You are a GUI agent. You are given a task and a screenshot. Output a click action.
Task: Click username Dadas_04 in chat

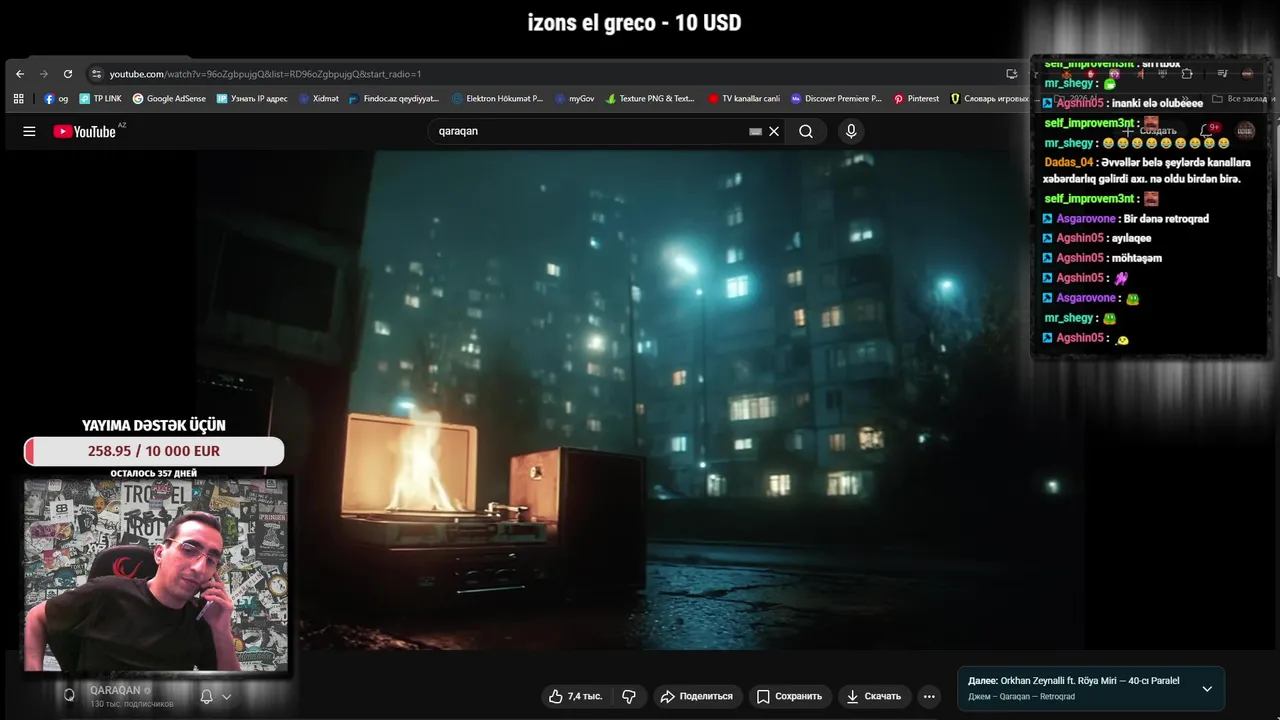click(x=1069, y=162)
